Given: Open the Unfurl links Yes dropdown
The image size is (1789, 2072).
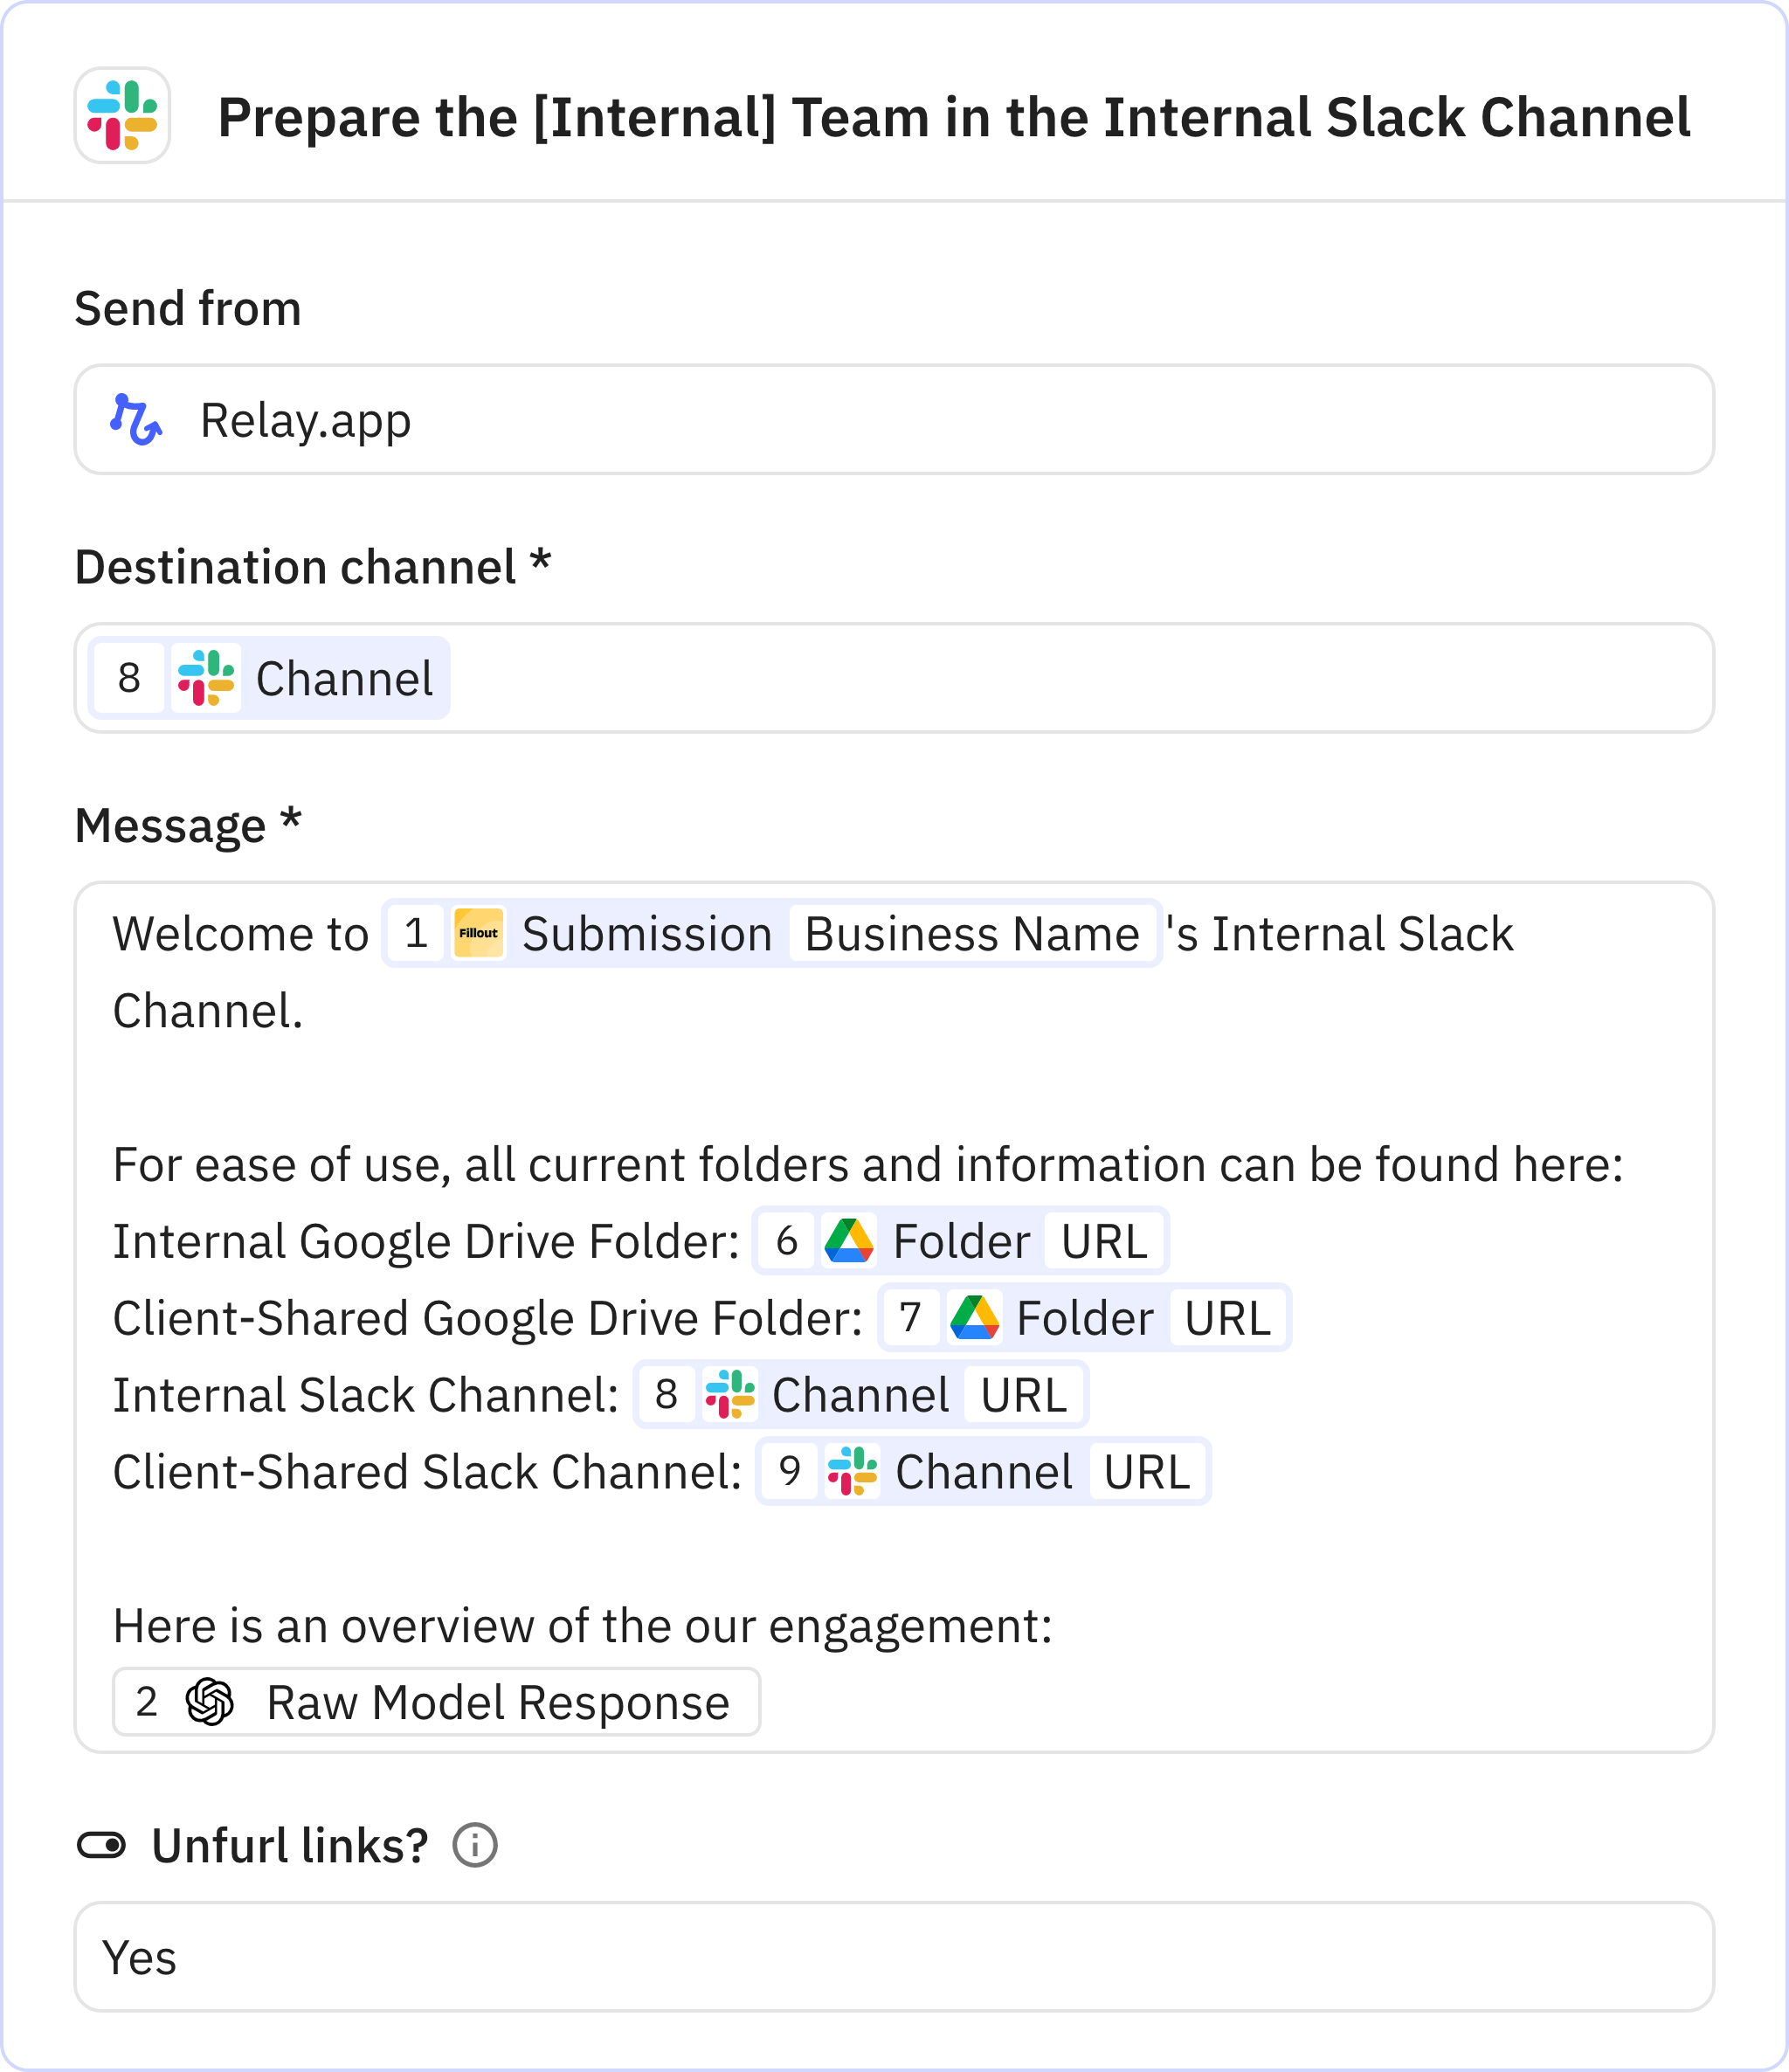Looking at the screenshot, I should [x=894, y=1956].
